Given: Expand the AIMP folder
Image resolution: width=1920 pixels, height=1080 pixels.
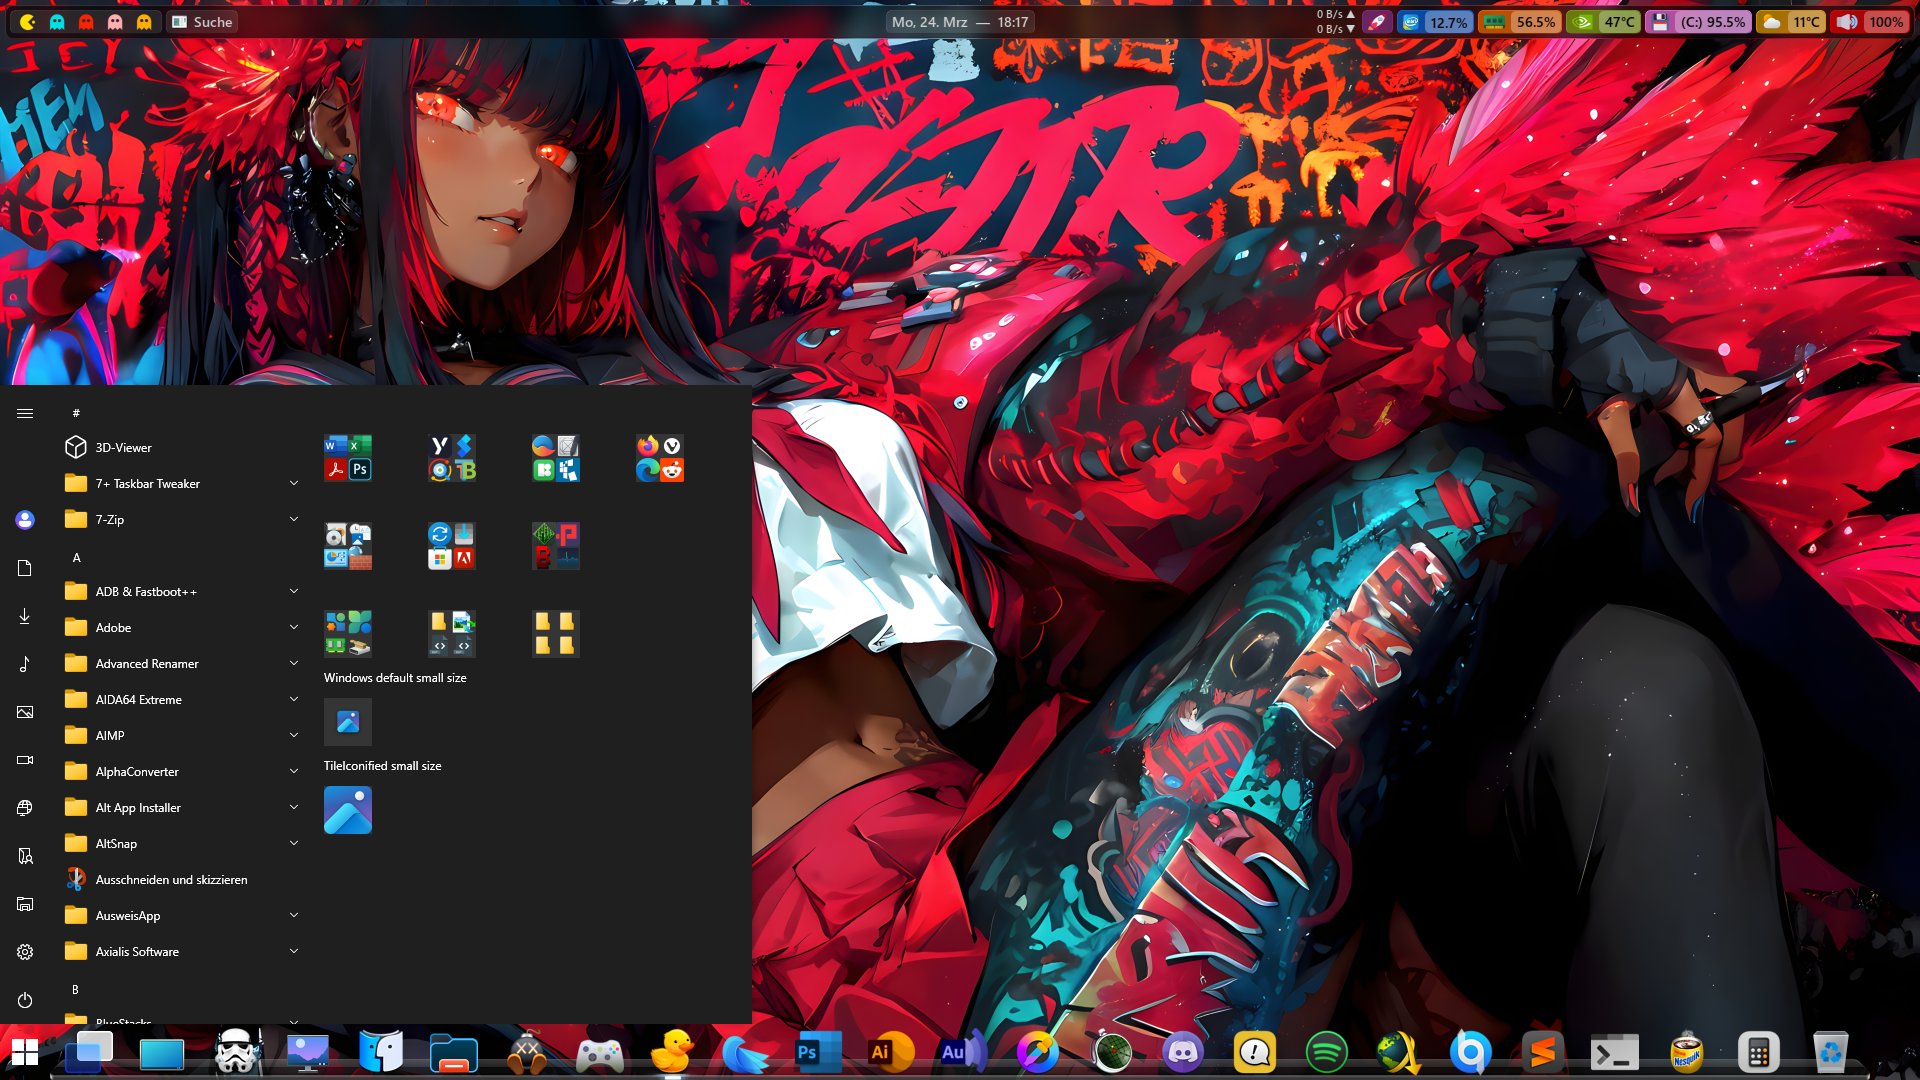Looking at the screenshot, I should (294, 735).
